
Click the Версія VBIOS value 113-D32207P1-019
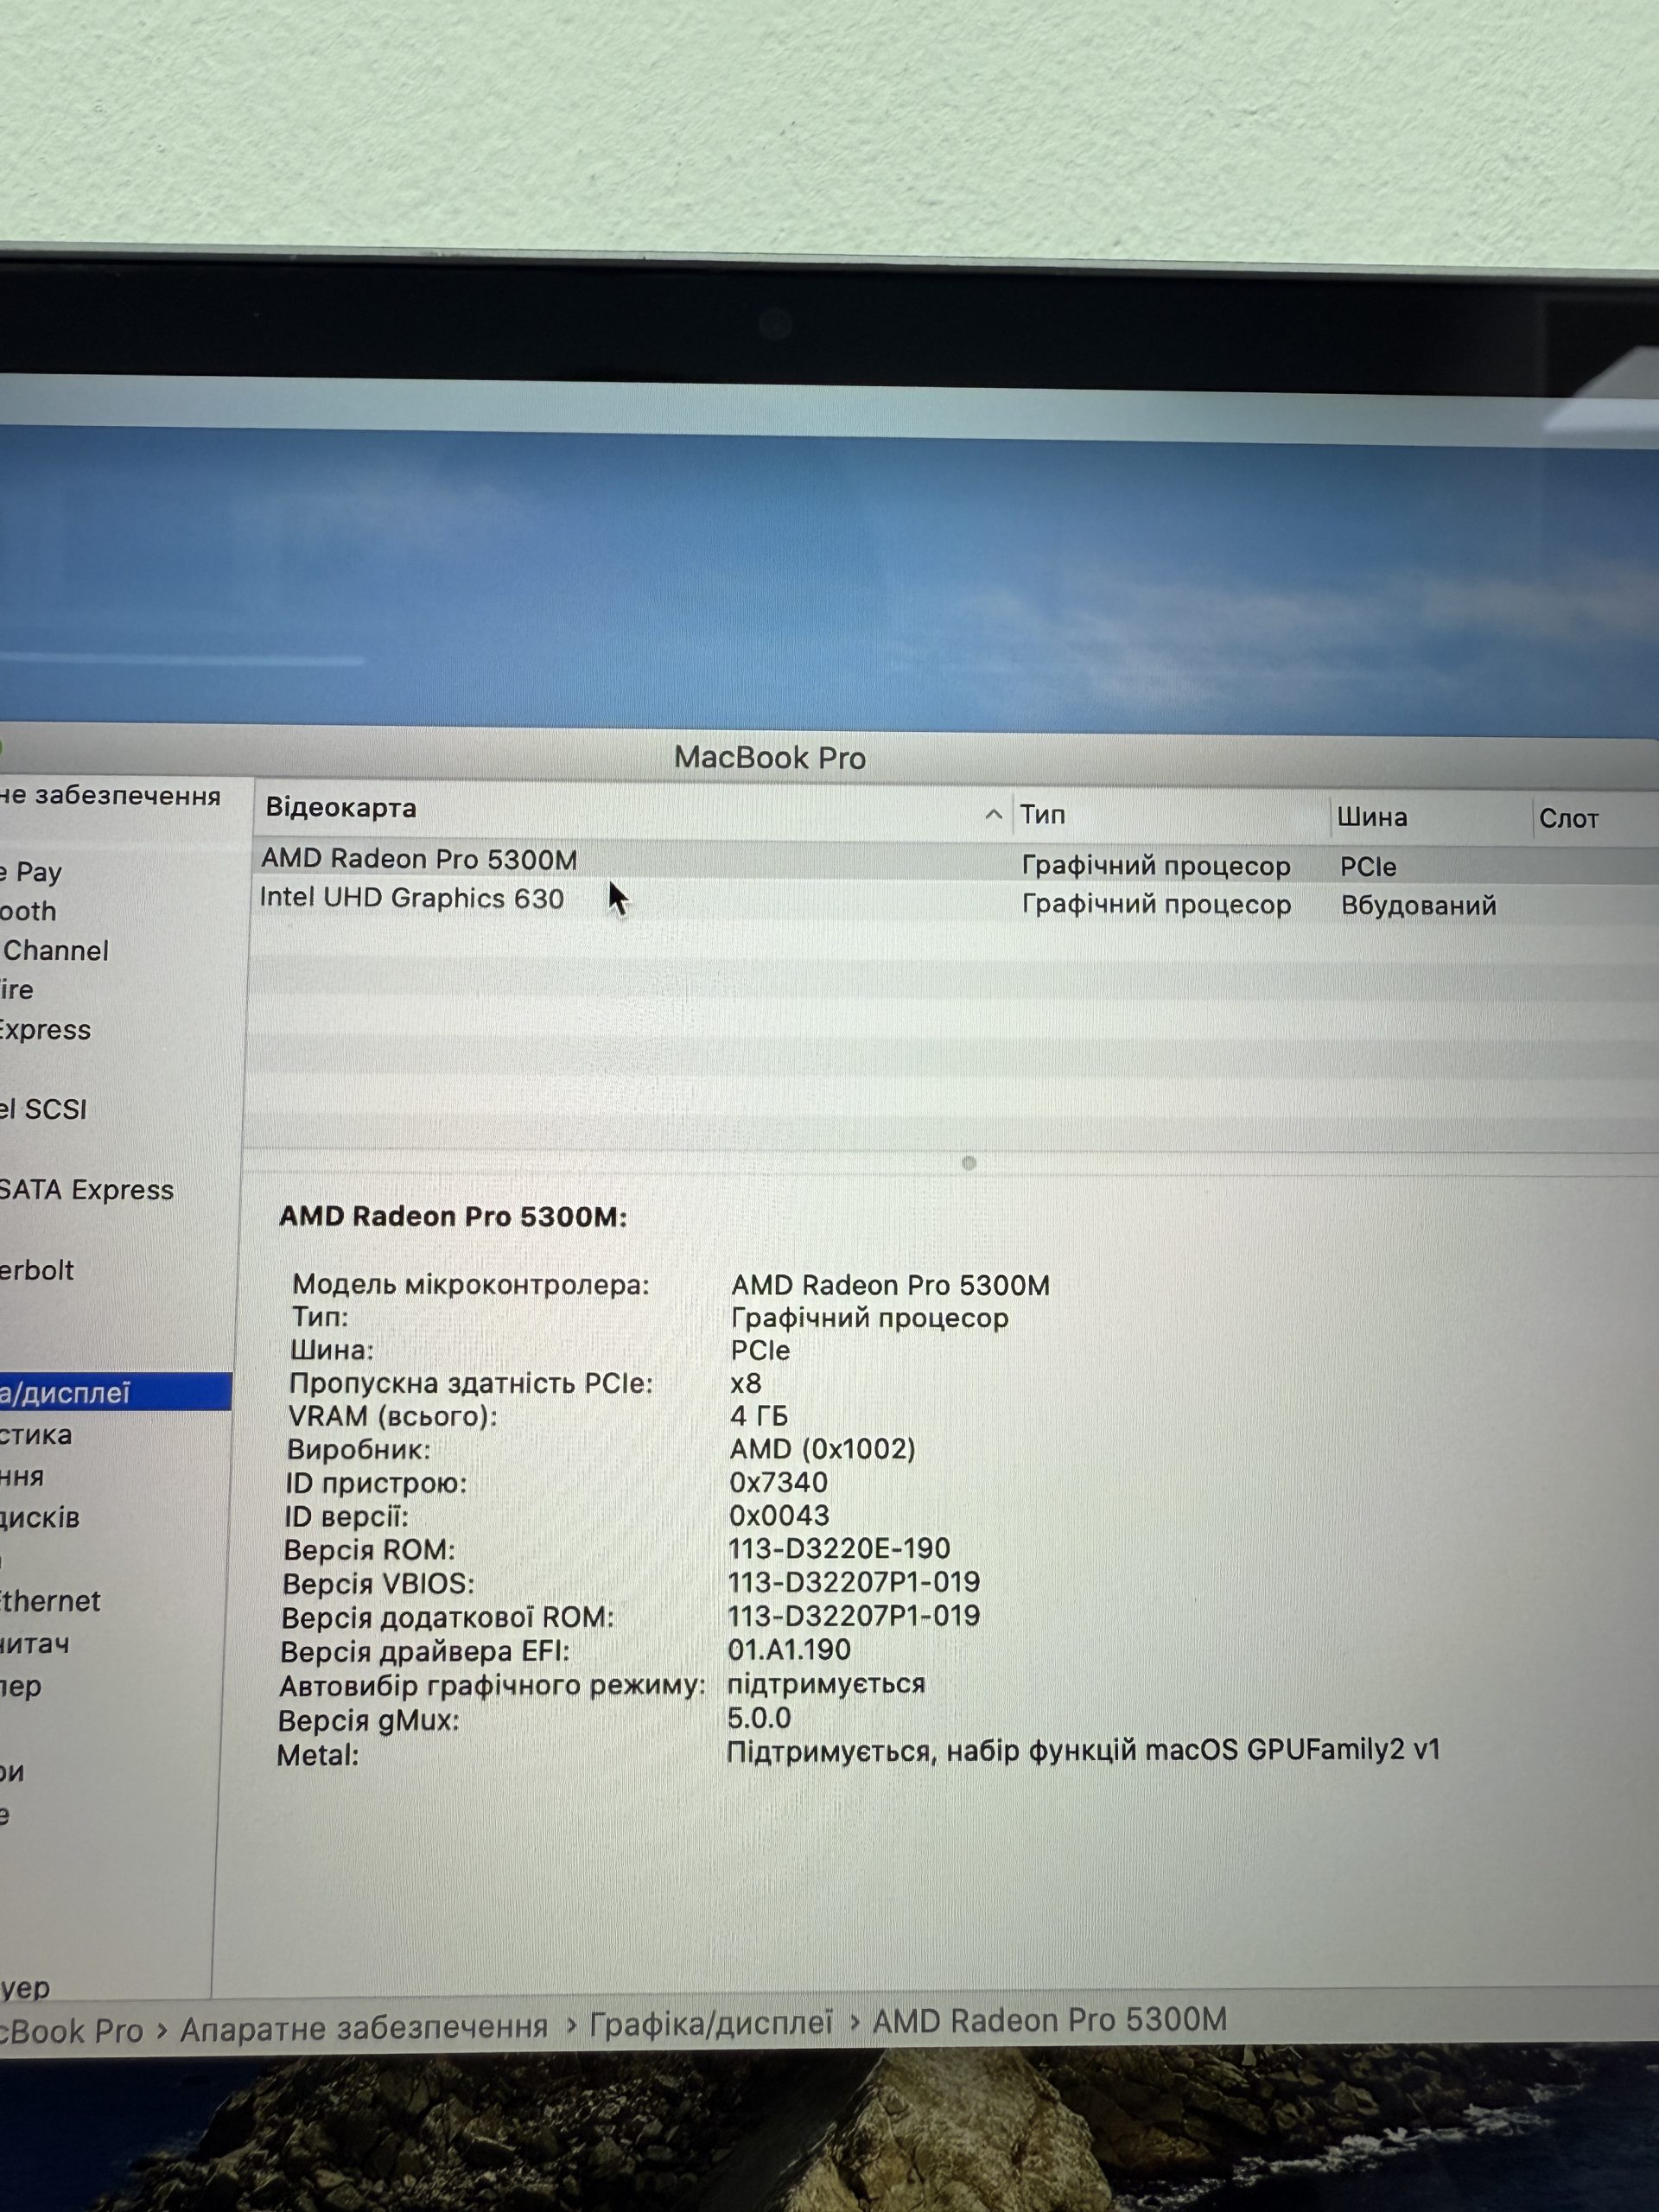tap(854, 1582)
